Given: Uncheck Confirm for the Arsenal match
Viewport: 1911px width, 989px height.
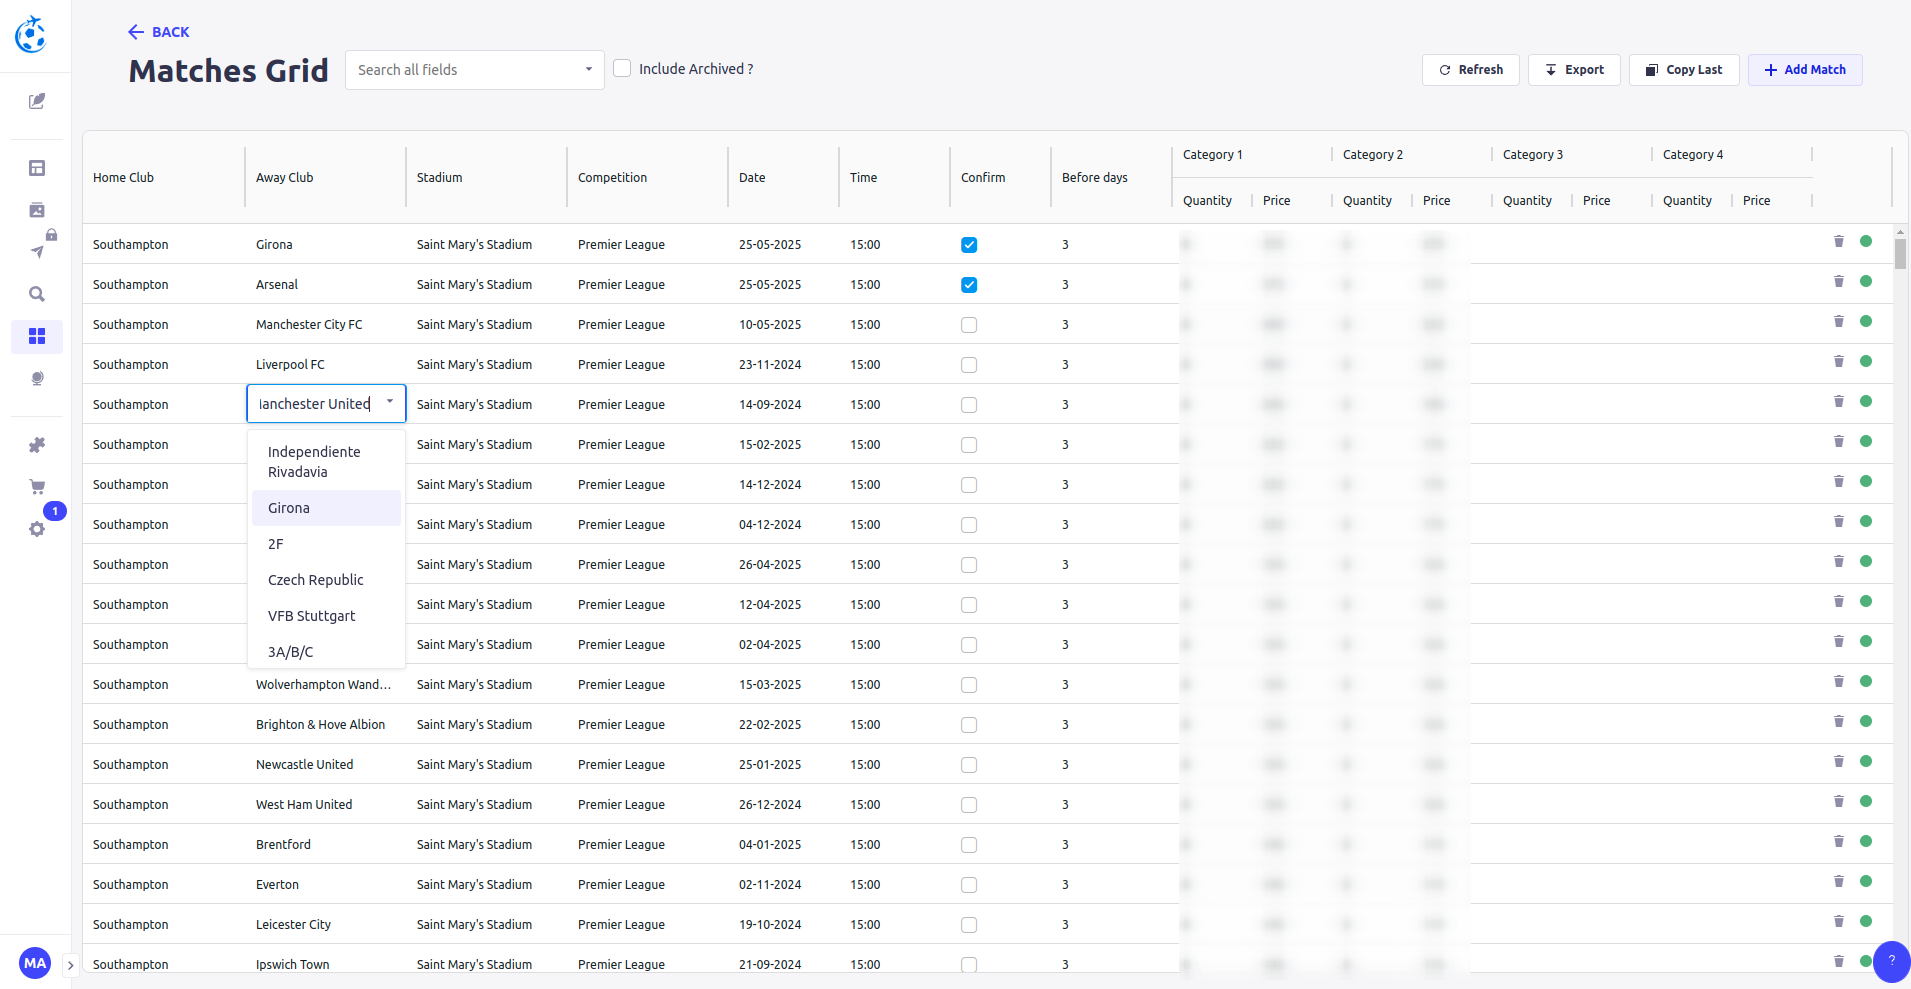Looking at the screenshot, I should coord(969,285).
